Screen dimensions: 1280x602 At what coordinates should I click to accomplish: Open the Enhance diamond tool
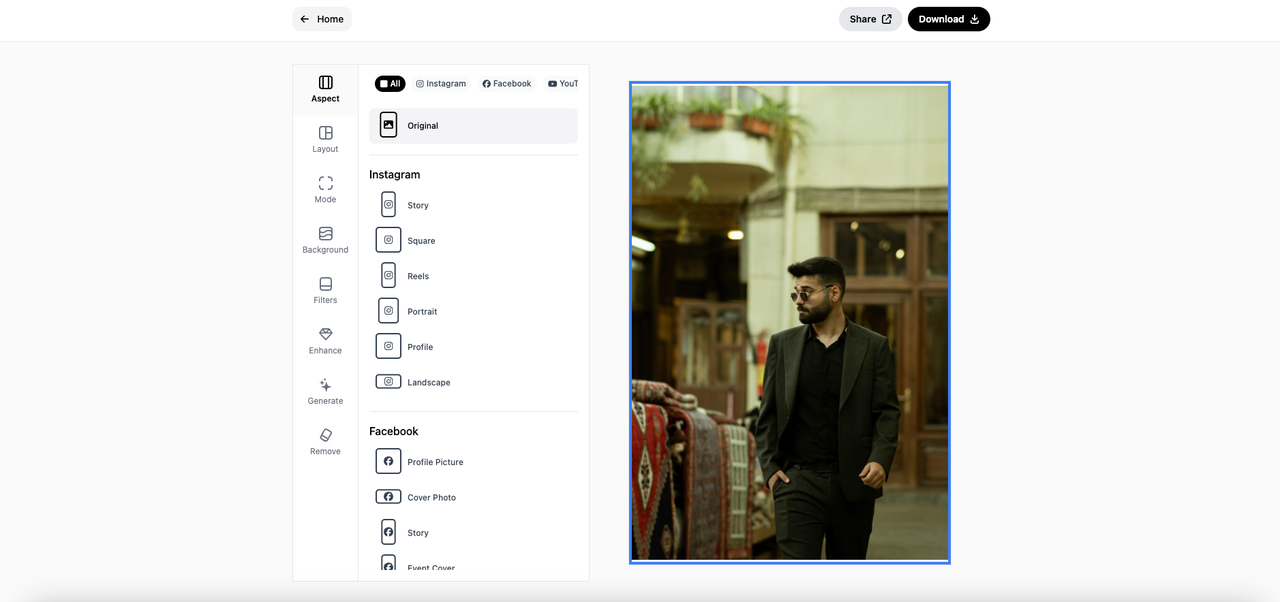pyautogui.click(x=325, y=341)
